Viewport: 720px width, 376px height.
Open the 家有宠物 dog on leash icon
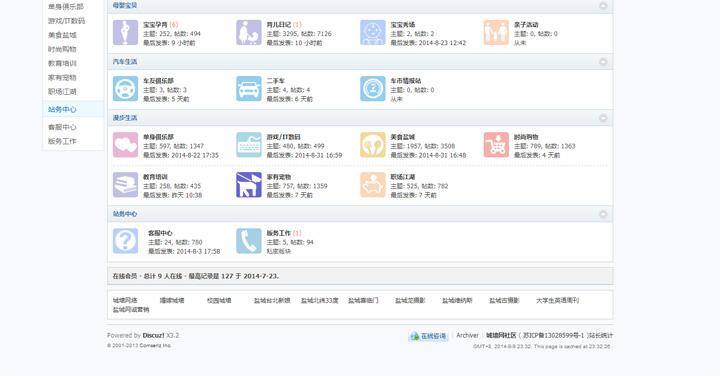249,185
